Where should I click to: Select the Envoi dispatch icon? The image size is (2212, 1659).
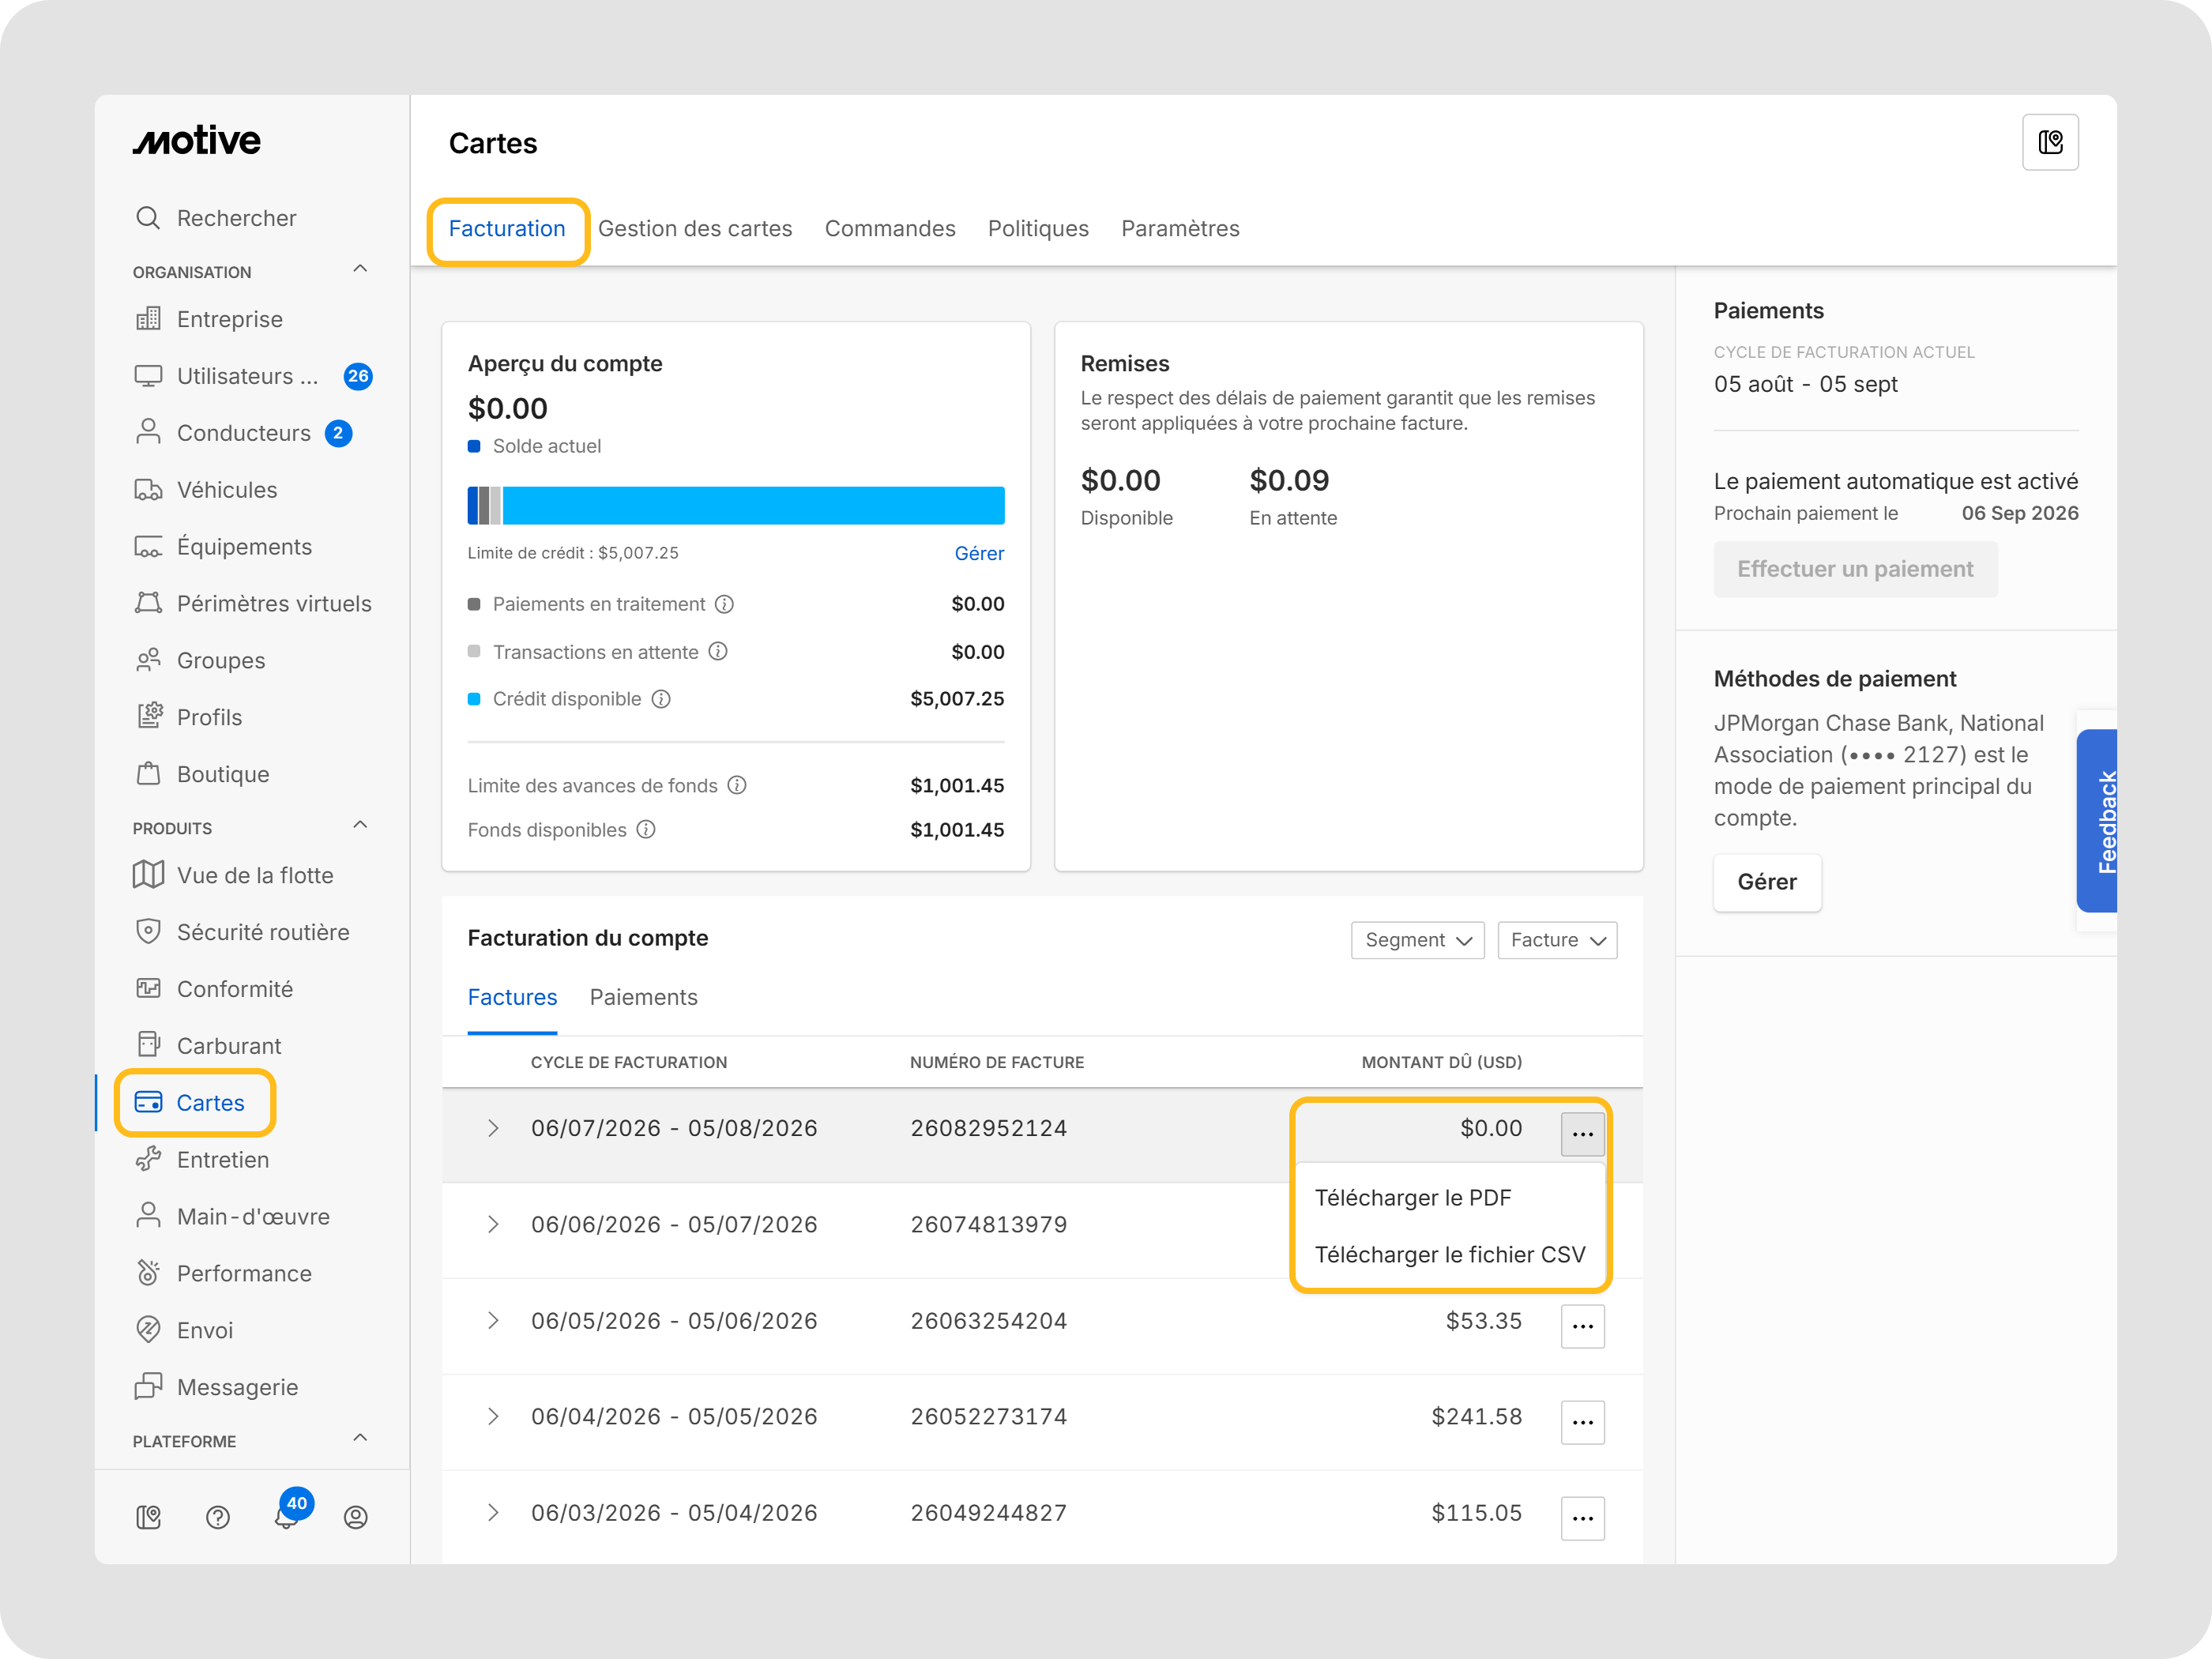tap(148, 1330)
